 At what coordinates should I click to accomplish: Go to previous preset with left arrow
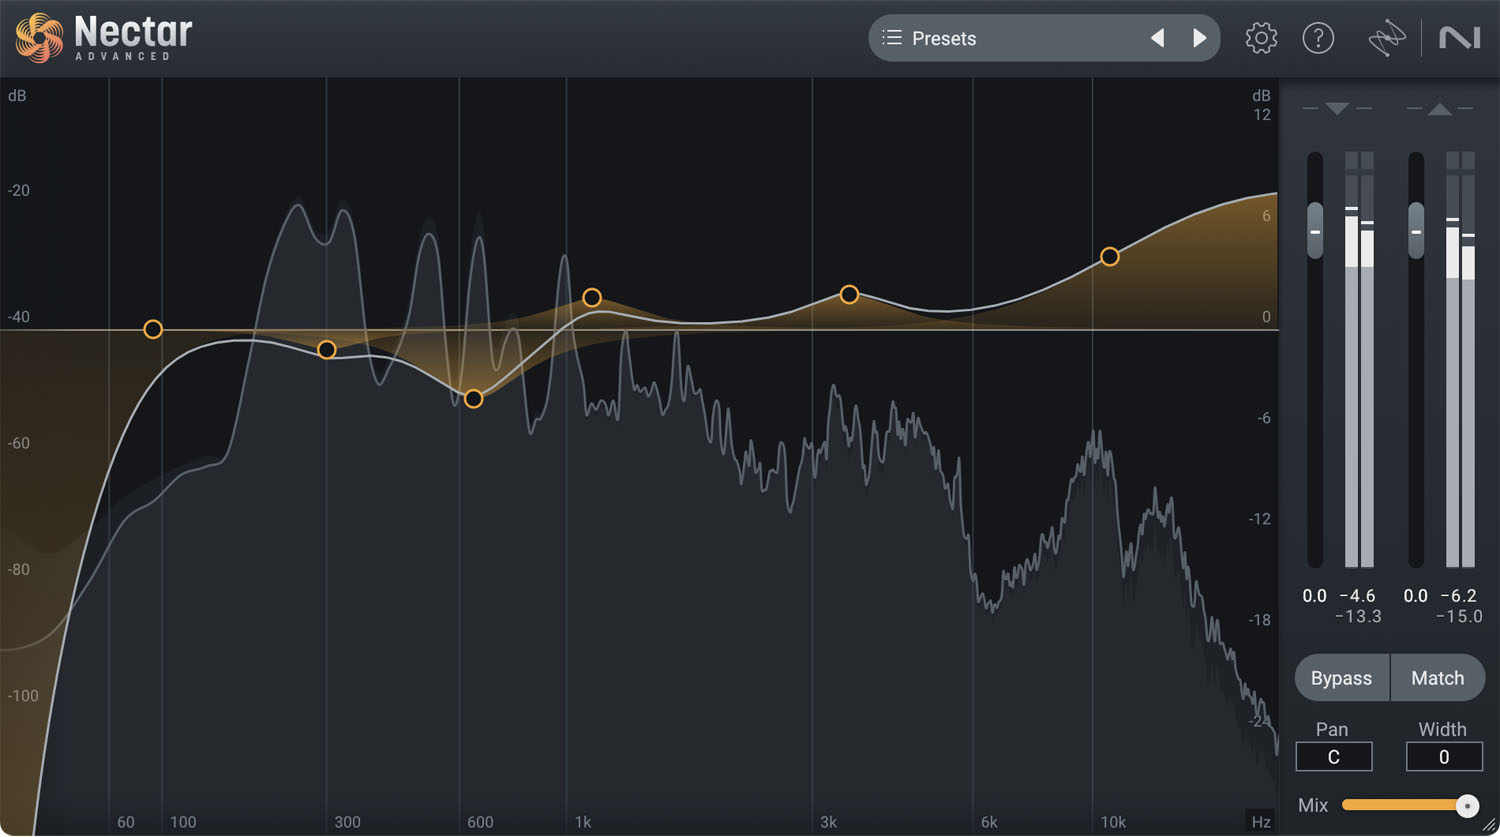pos(1158,38)
